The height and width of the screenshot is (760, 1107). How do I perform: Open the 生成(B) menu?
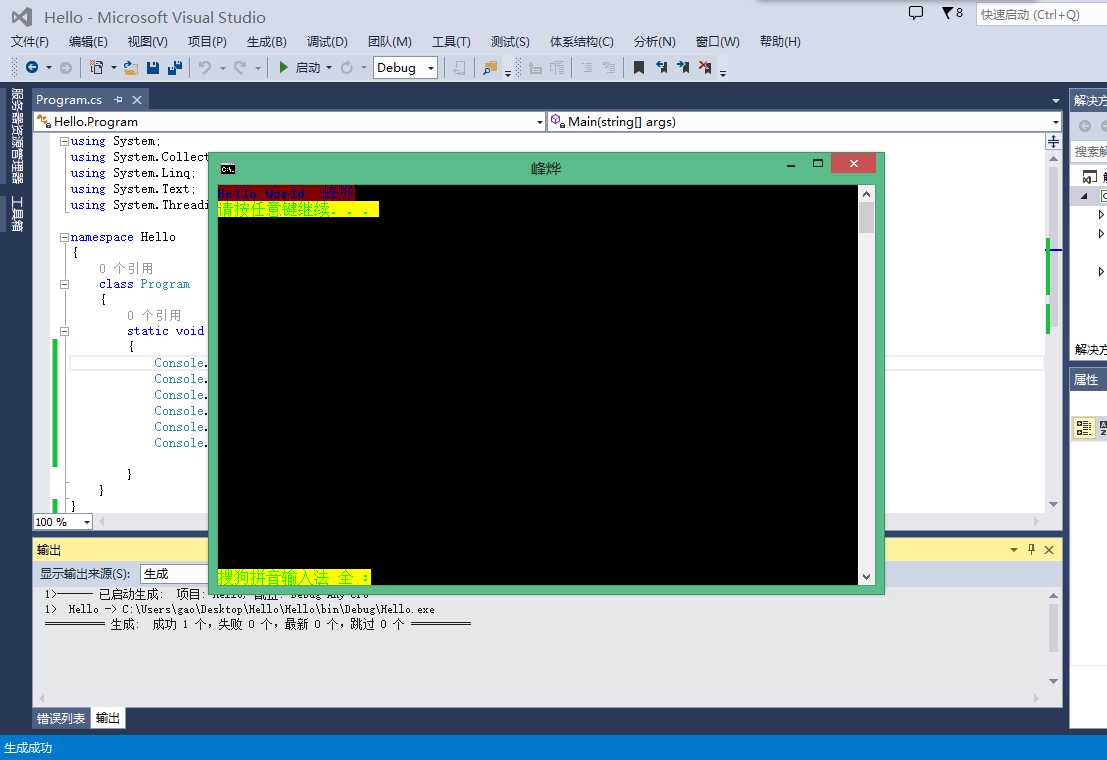point(267,42)
